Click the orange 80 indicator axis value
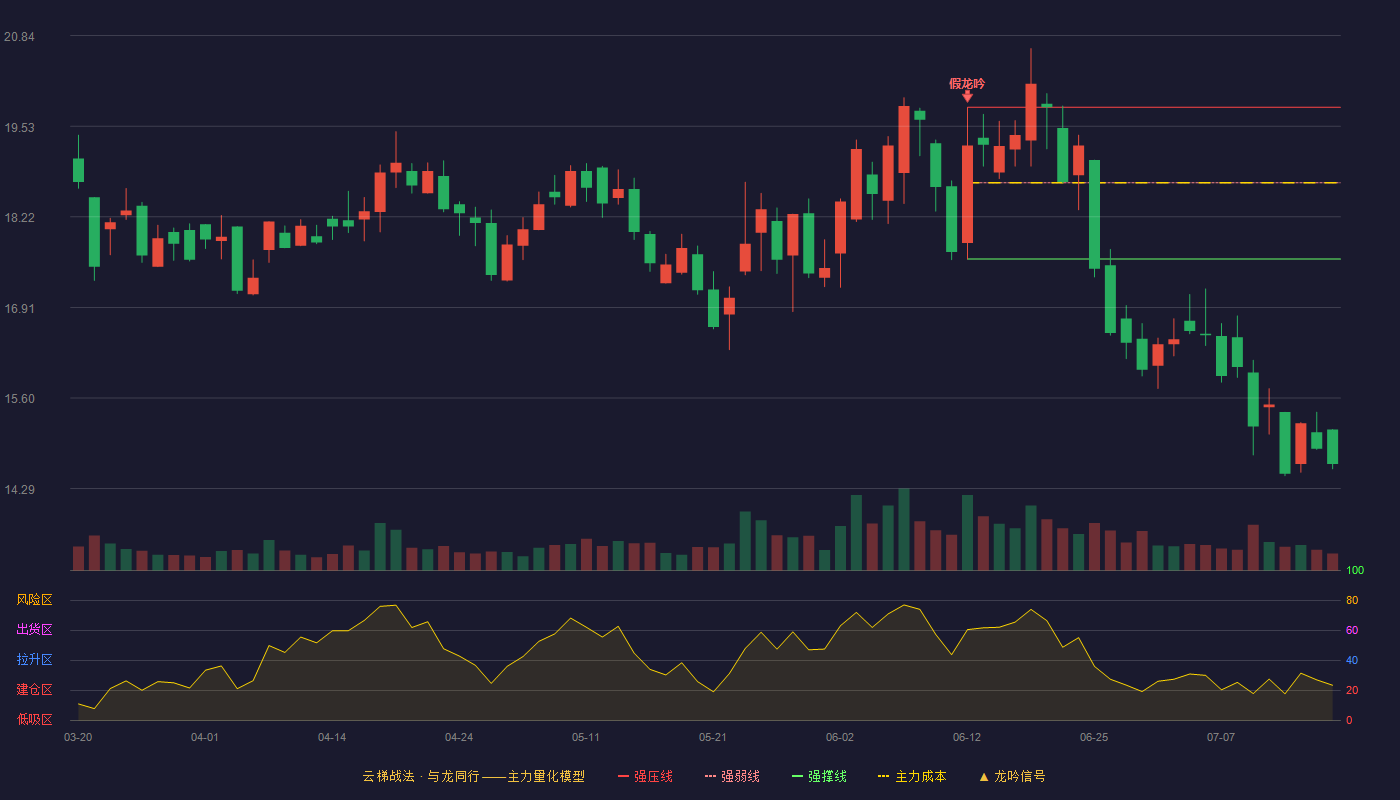The image size is (1400, 800). pyautogui.click(x=1352, y=600)
